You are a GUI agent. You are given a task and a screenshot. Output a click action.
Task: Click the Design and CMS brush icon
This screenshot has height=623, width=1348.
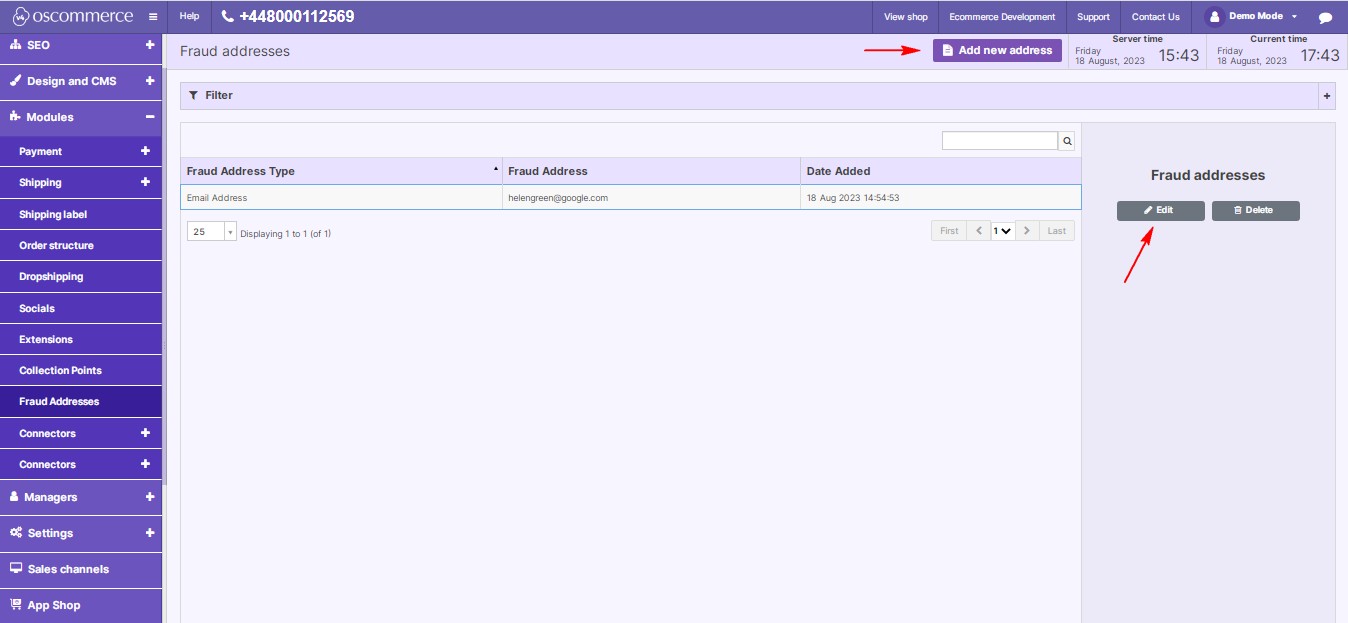point(16,81)
